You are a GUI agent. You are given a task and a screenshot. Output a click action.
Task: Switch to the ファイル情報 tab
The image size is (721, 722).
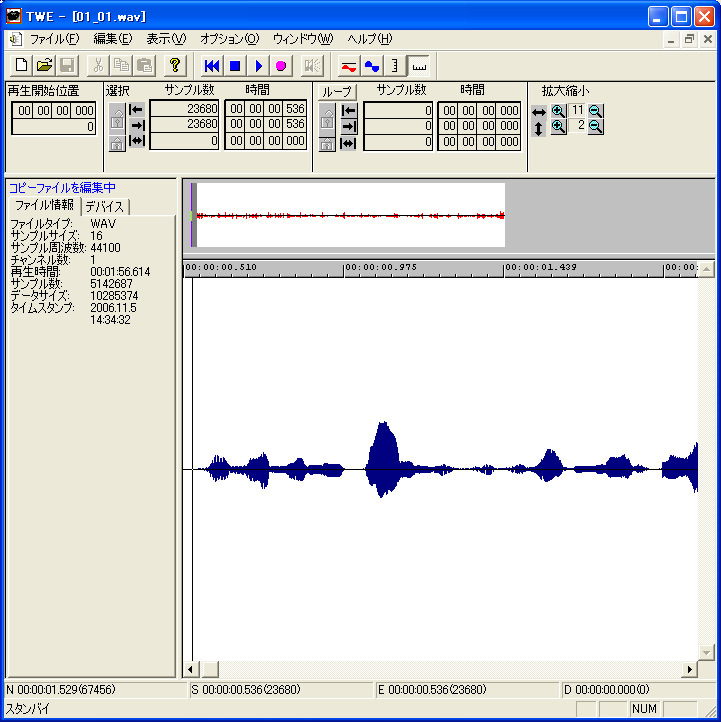44,205
